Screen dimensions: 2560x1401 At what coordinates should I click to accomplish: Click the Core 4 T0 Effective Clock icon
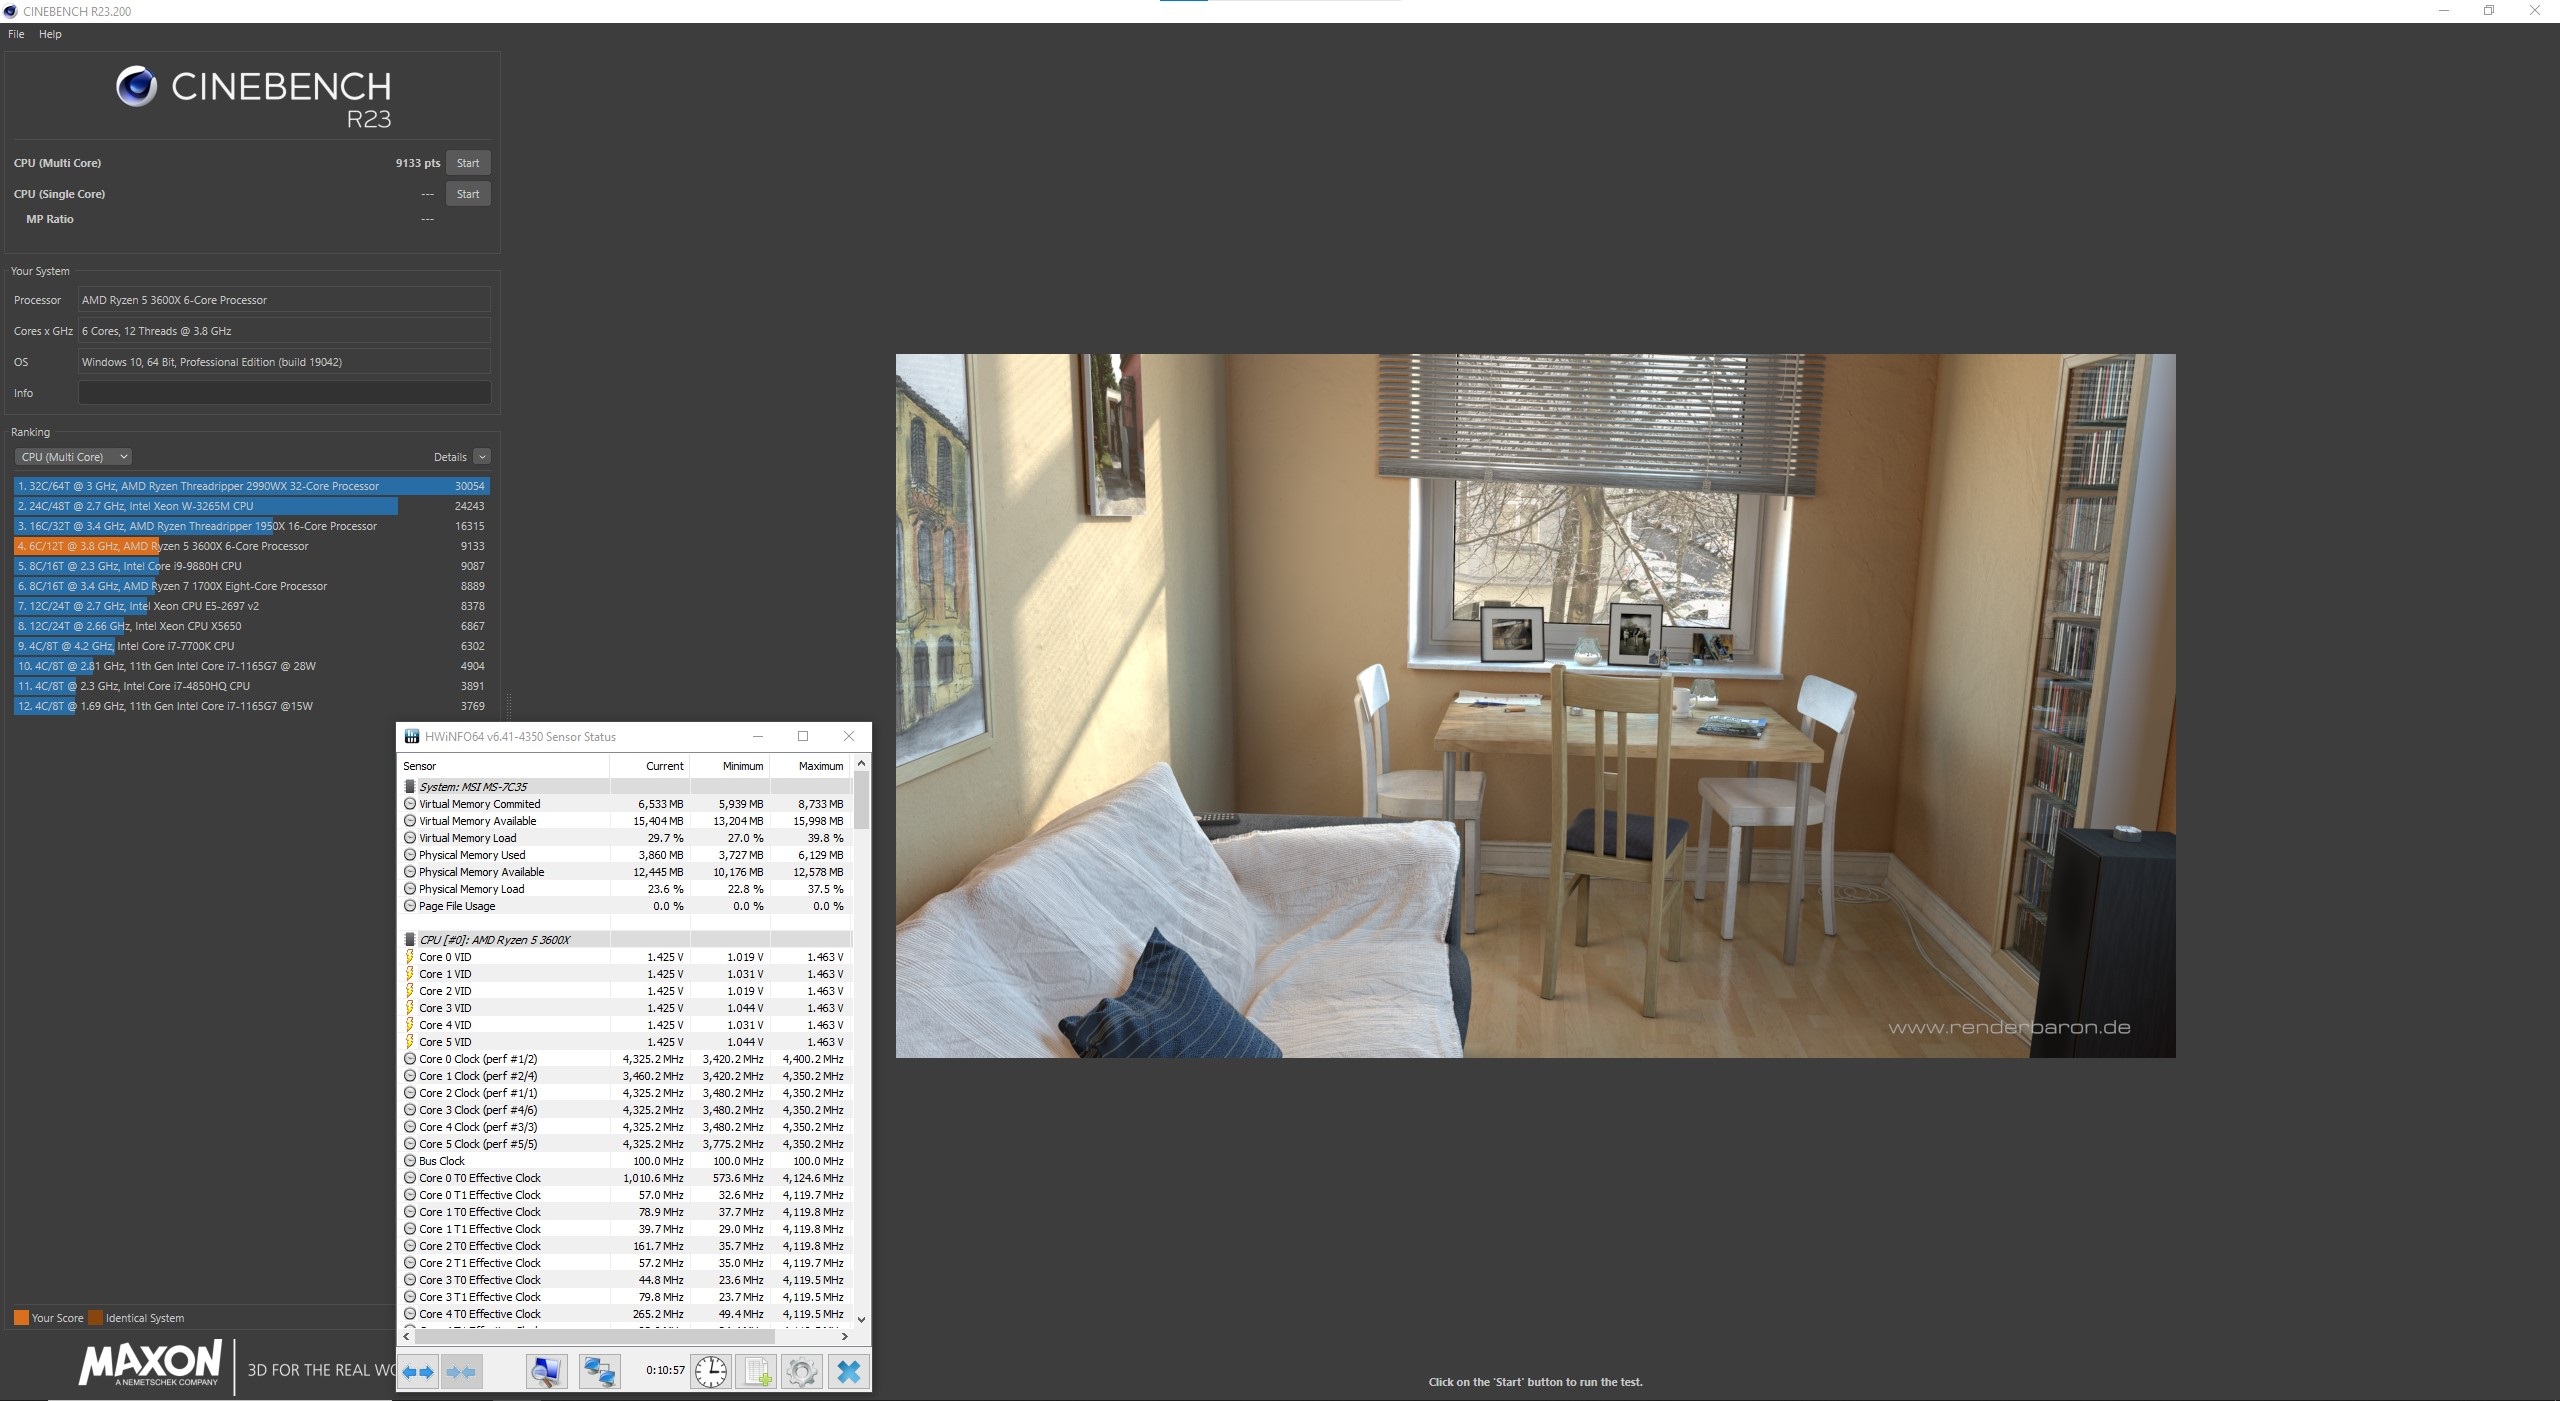pos(410,1314)
